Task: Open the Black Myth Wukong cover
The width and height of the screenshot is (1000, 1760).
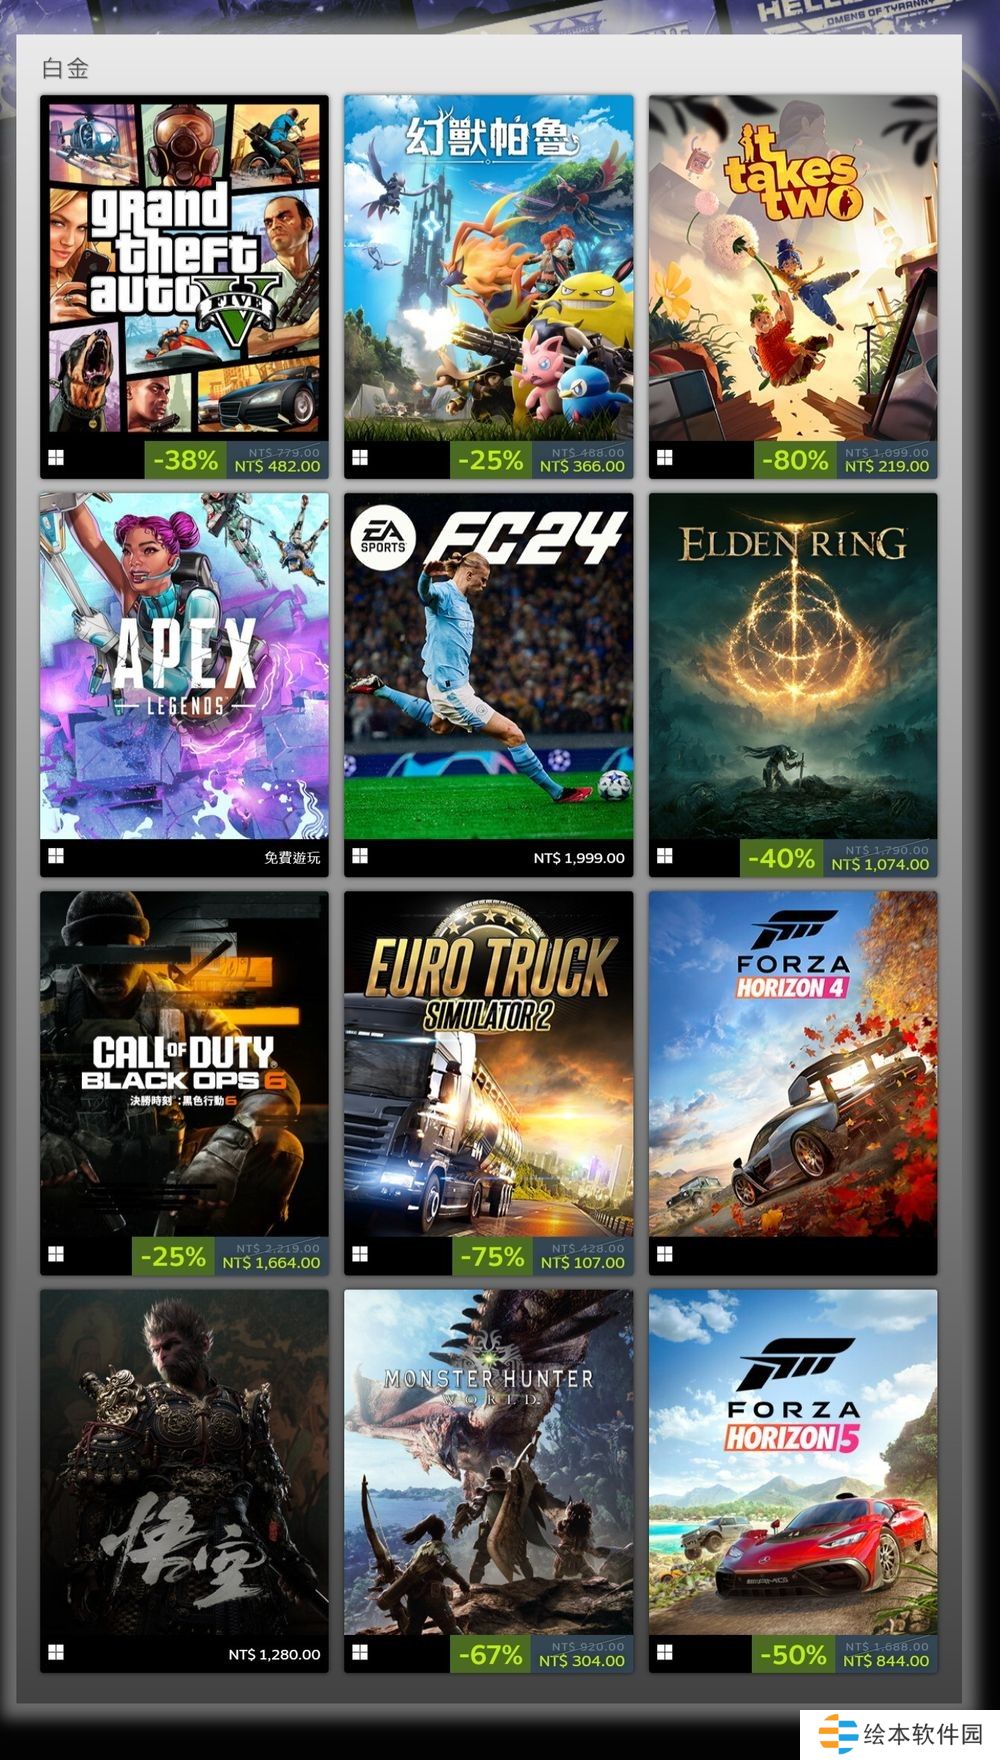Action: 184,1462
